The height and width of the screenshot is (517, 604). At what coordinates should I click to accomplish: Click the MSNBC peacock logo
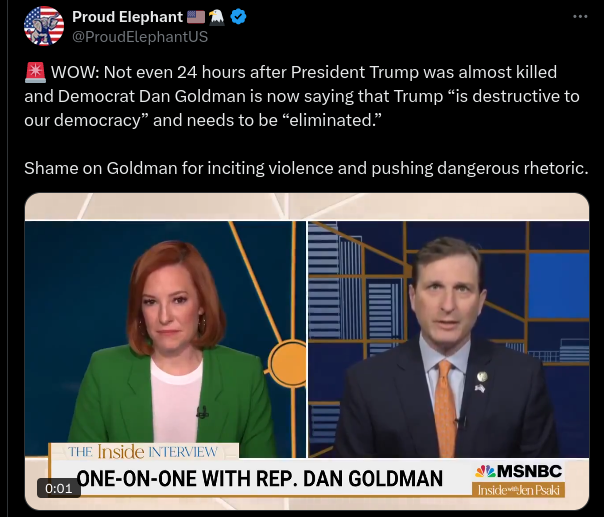point(485,472)
